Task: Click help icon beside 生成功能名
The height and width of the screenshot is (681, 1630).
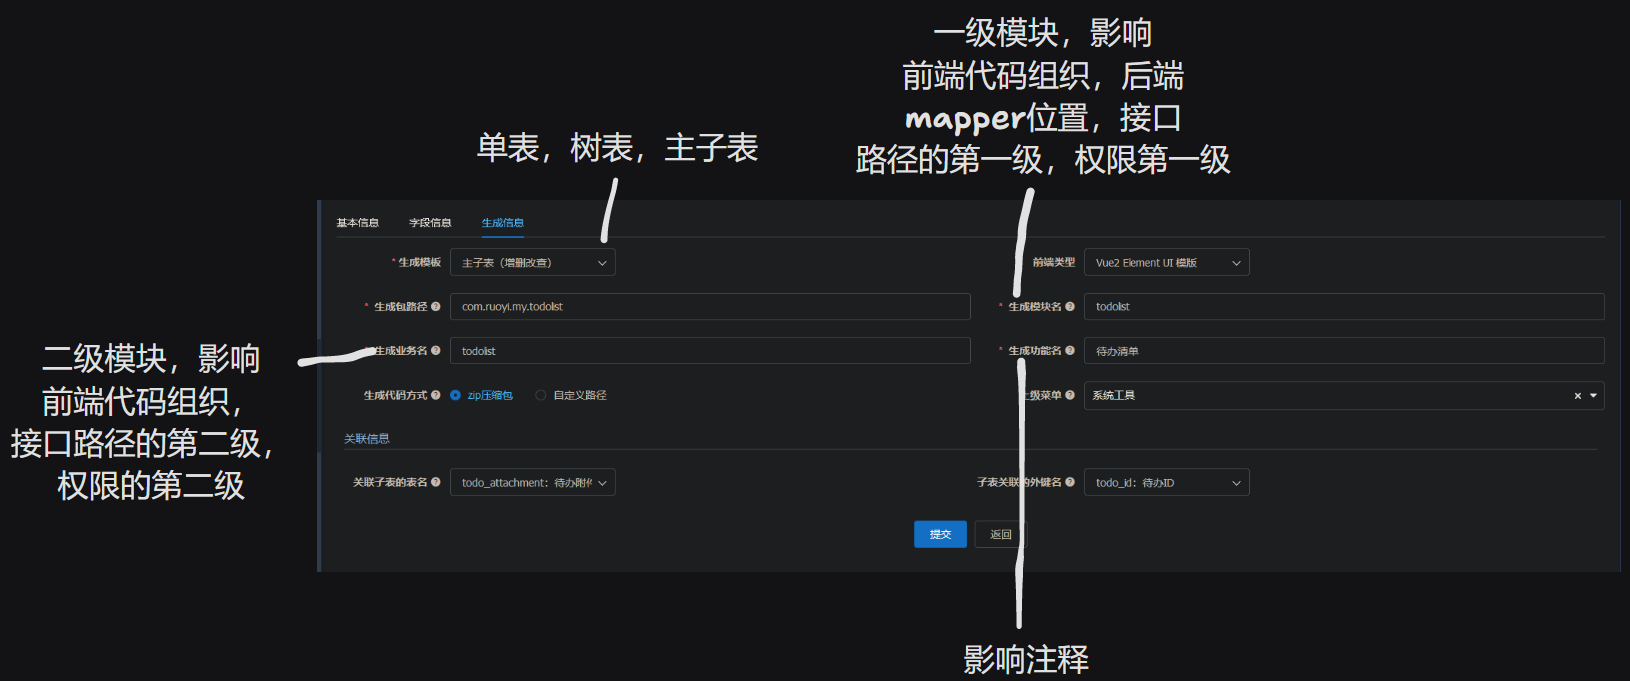Action: (x=1070, y=351)
